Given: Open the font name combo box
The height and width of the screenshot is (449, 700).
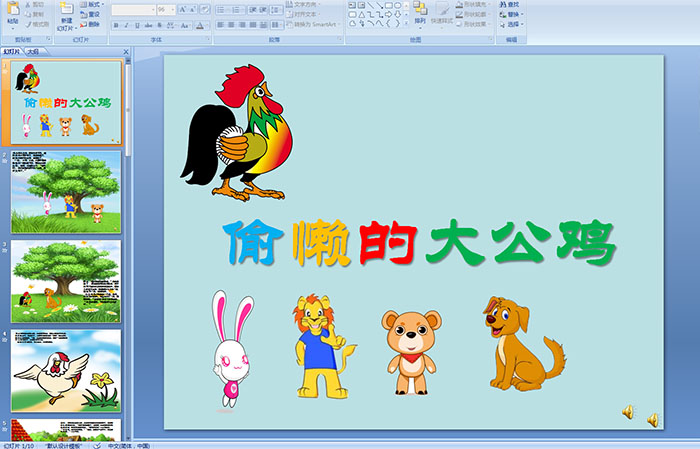Looking at the screenshot, I should [x=133, y=9].
